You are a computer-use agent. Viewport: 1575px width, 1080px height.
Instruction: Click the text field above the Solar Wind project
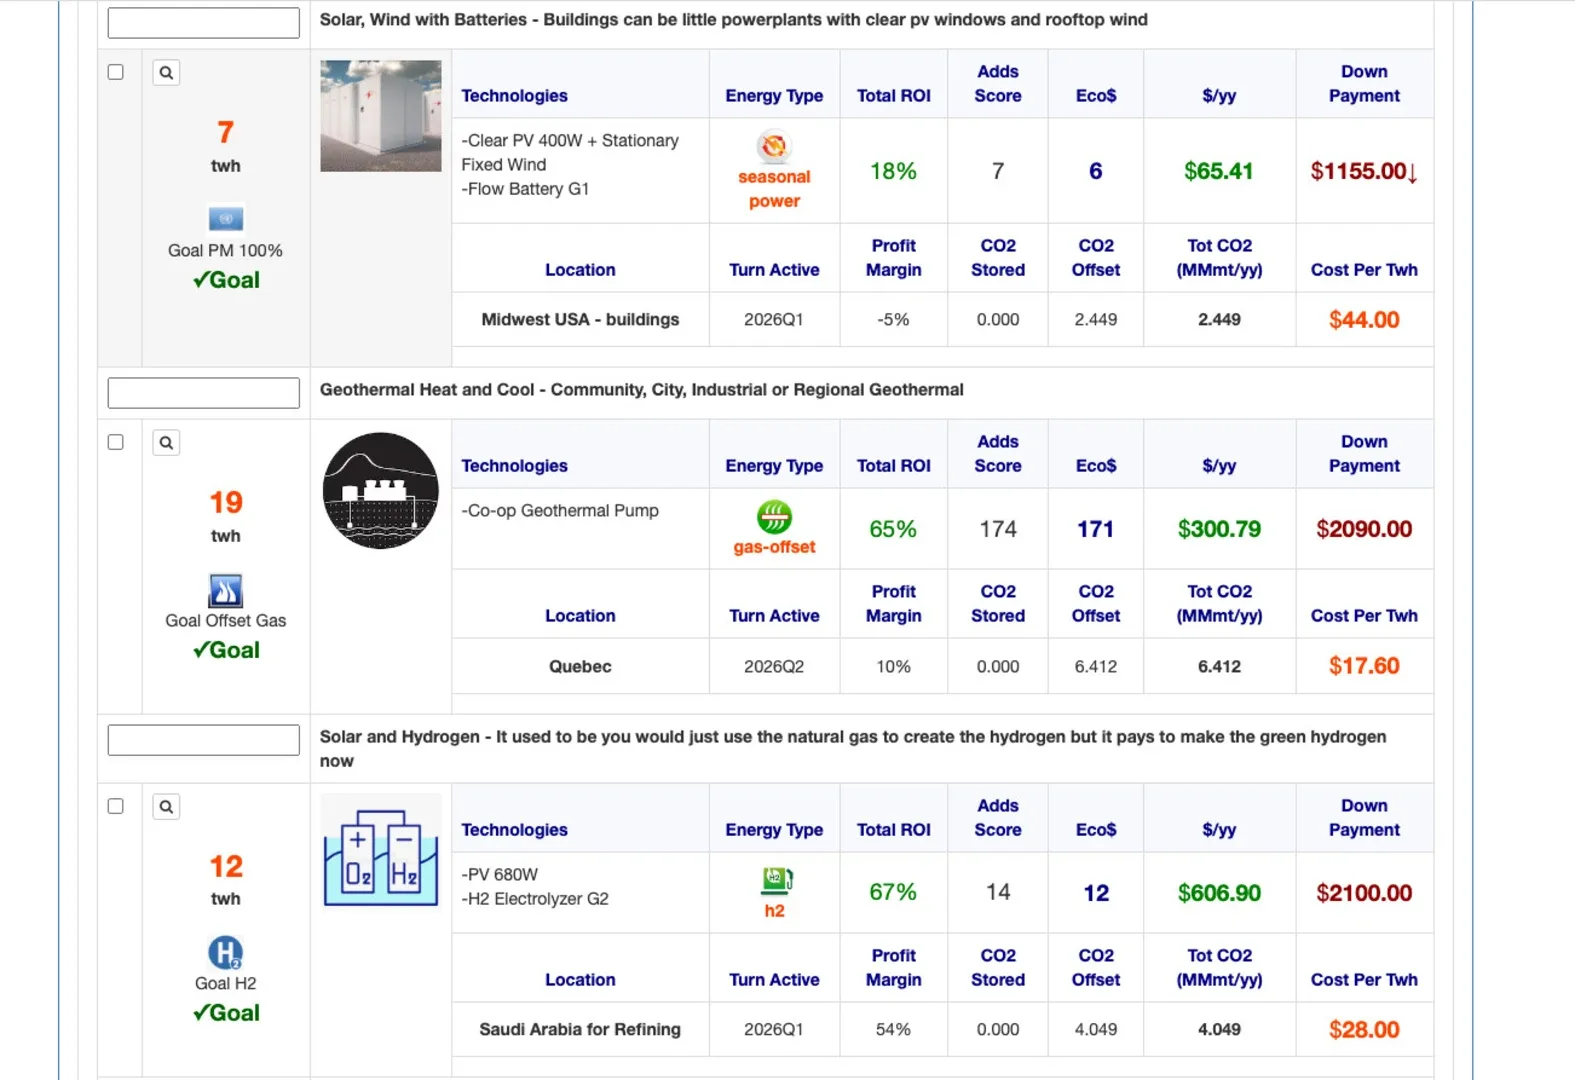click(203, 23)
